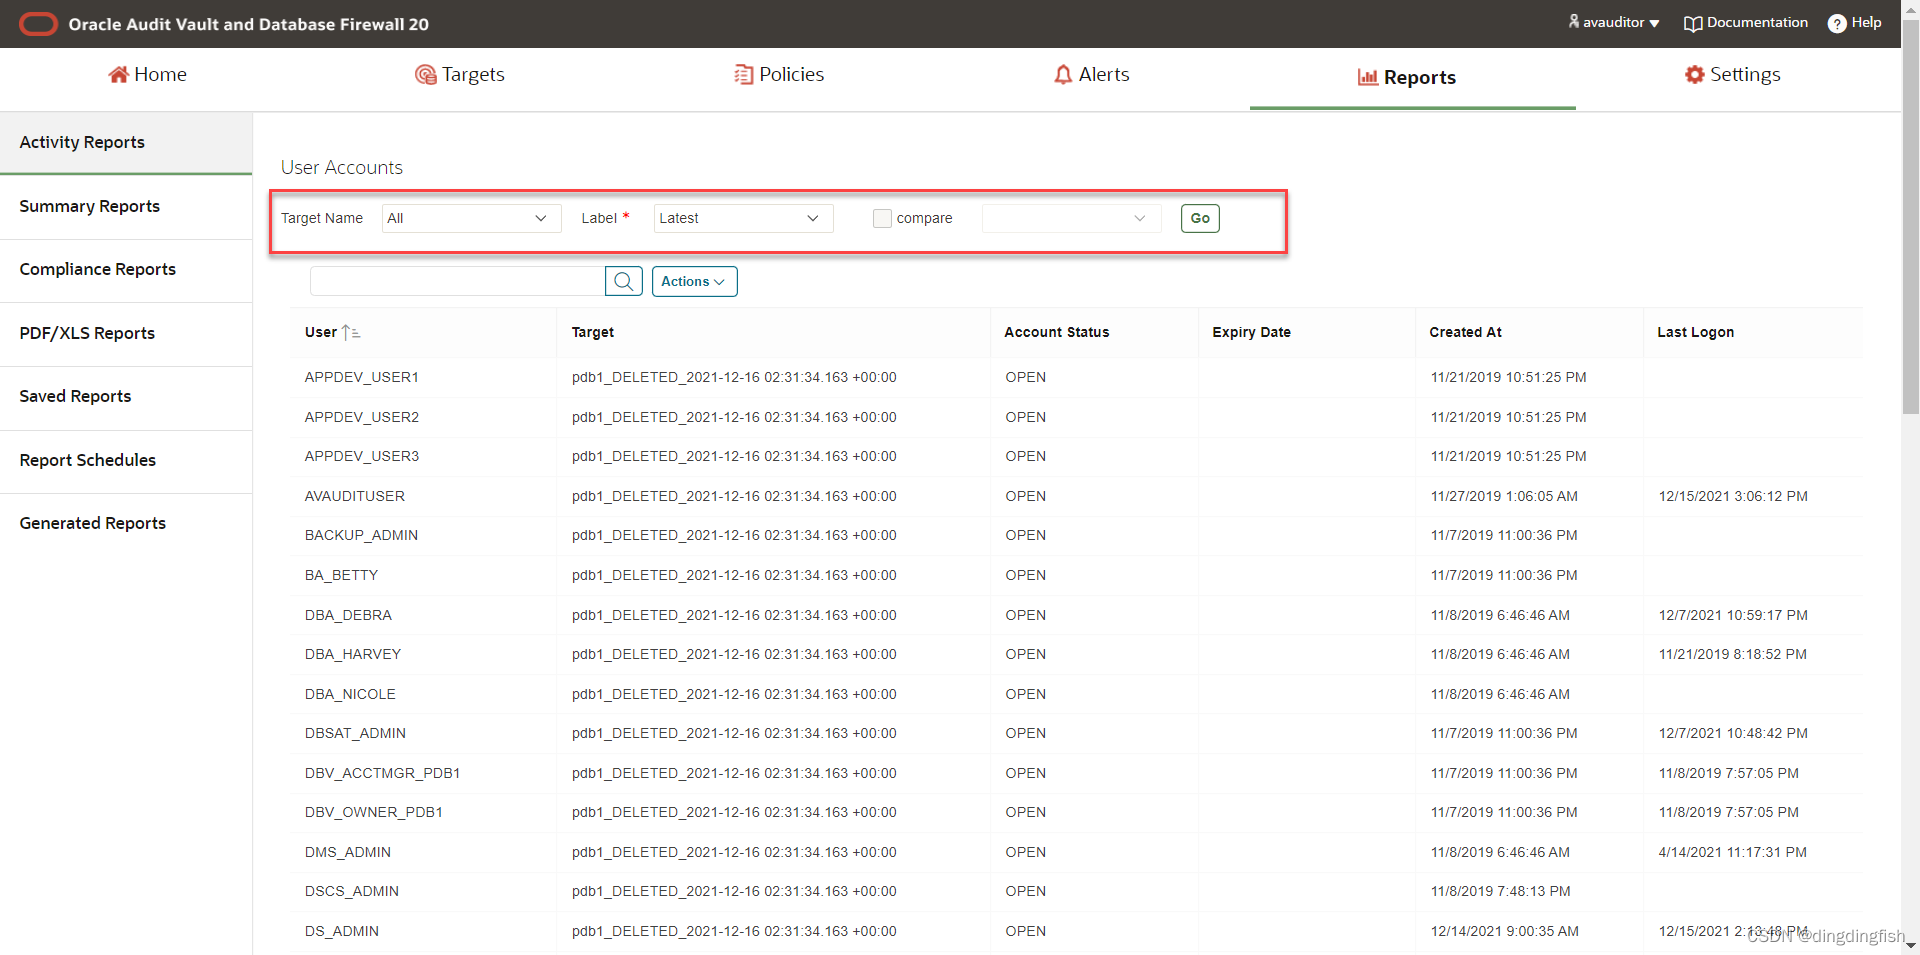The image size is (1920, 955).
Task: Click the Home house icon
Action: pyautogui.click(x=118, y=74)
